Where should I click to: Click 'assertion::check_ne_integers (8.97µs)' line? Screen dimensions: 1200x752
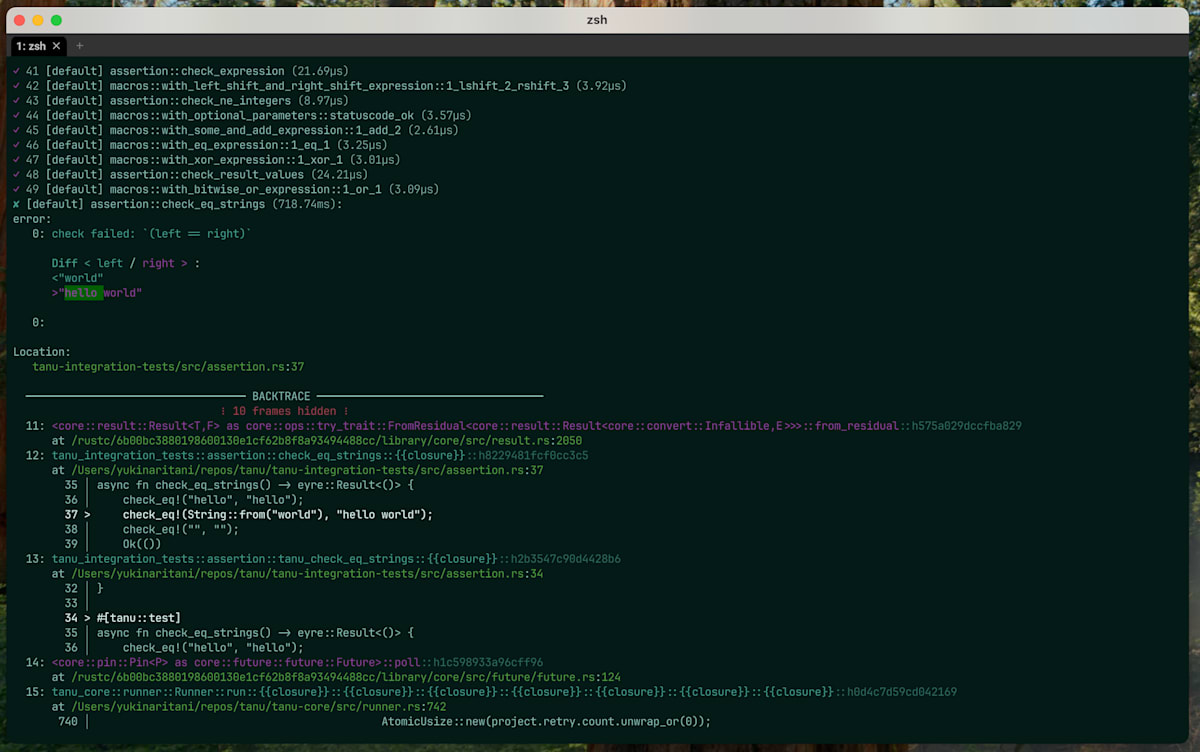pos(180,101)
